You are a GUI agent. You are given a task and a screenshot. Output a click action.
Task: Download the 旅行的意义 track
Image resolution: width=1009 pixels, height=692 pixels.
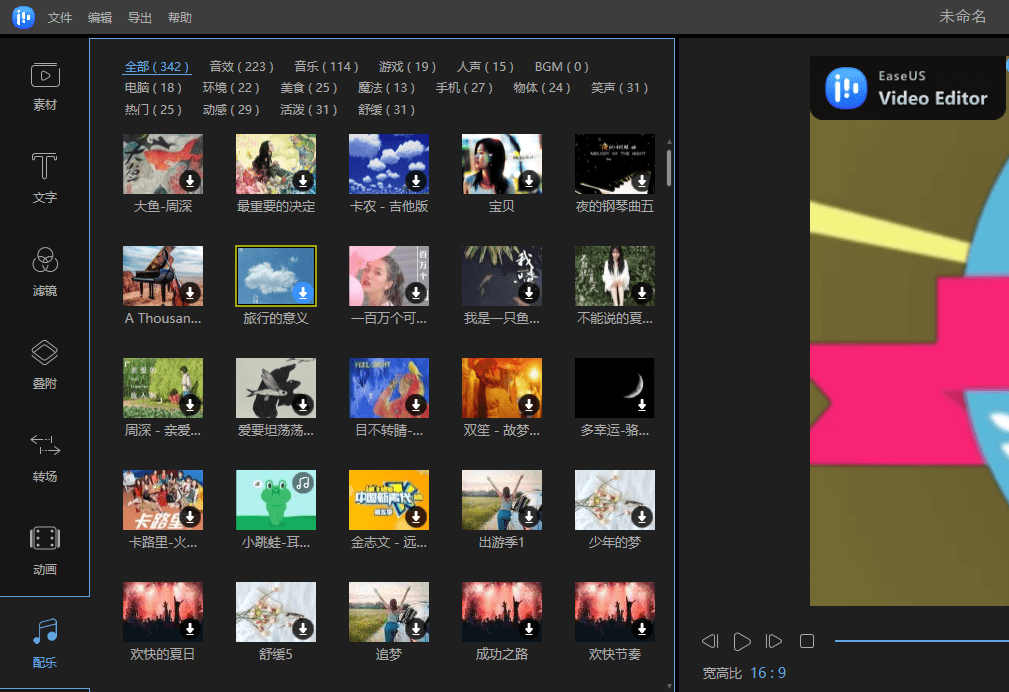click(304, 293)
